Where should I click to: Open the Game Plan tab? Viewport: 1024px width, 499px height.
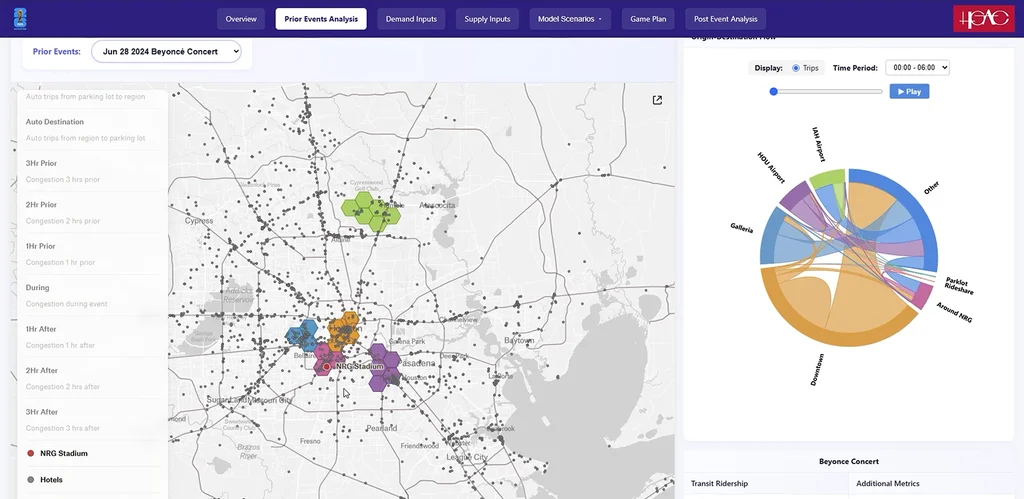pos(648,19)
